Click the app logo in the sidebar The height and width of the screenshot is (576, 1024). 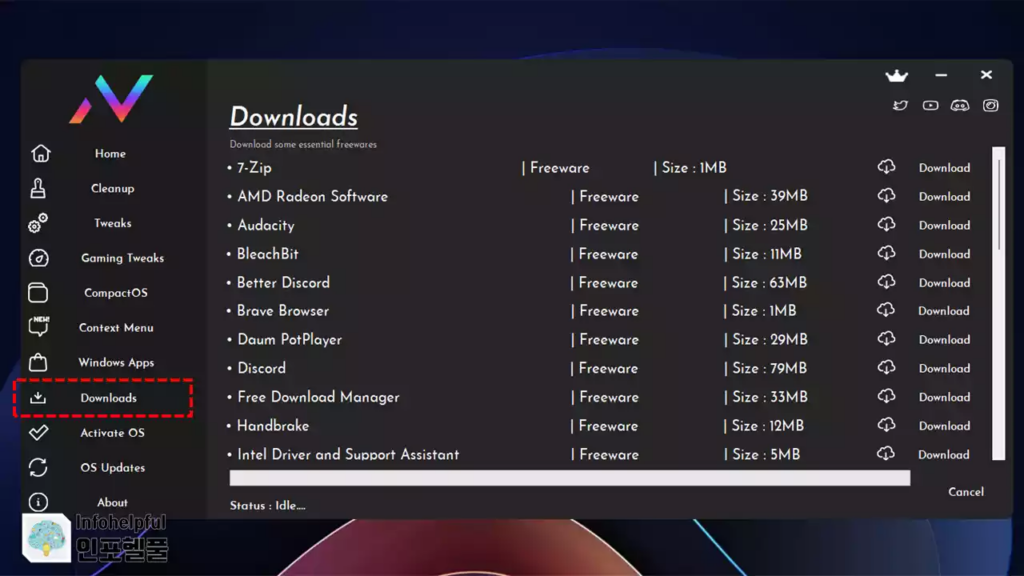[111, 99]
